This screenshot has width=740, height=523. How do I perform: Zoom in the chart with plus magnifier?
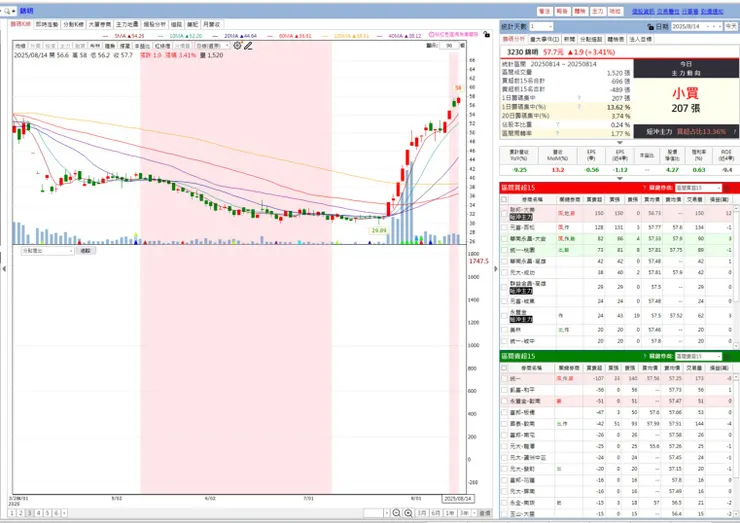tap(409, 513)
